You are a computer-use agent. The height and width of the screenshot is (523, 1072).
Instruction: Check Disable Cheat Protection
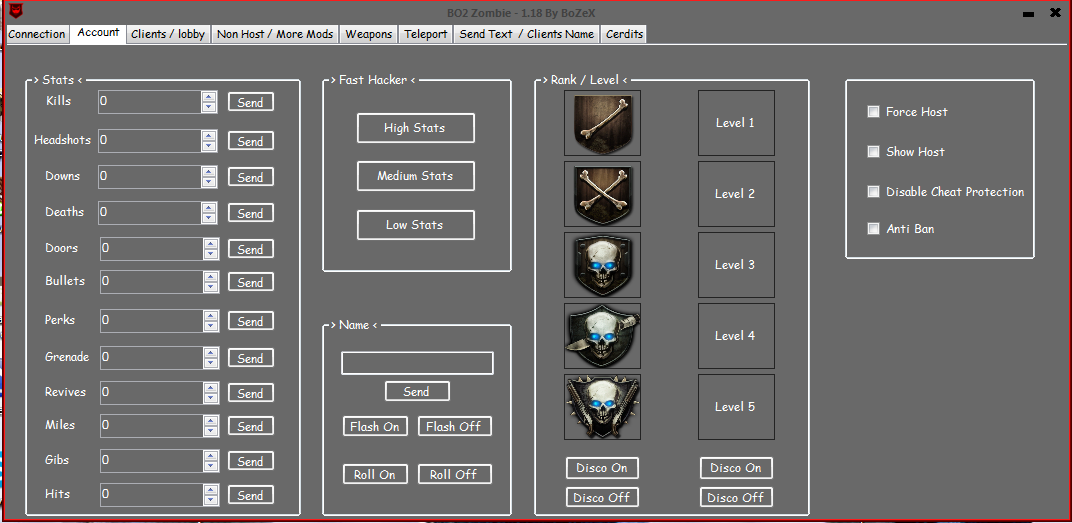click(x=873, y=191)
